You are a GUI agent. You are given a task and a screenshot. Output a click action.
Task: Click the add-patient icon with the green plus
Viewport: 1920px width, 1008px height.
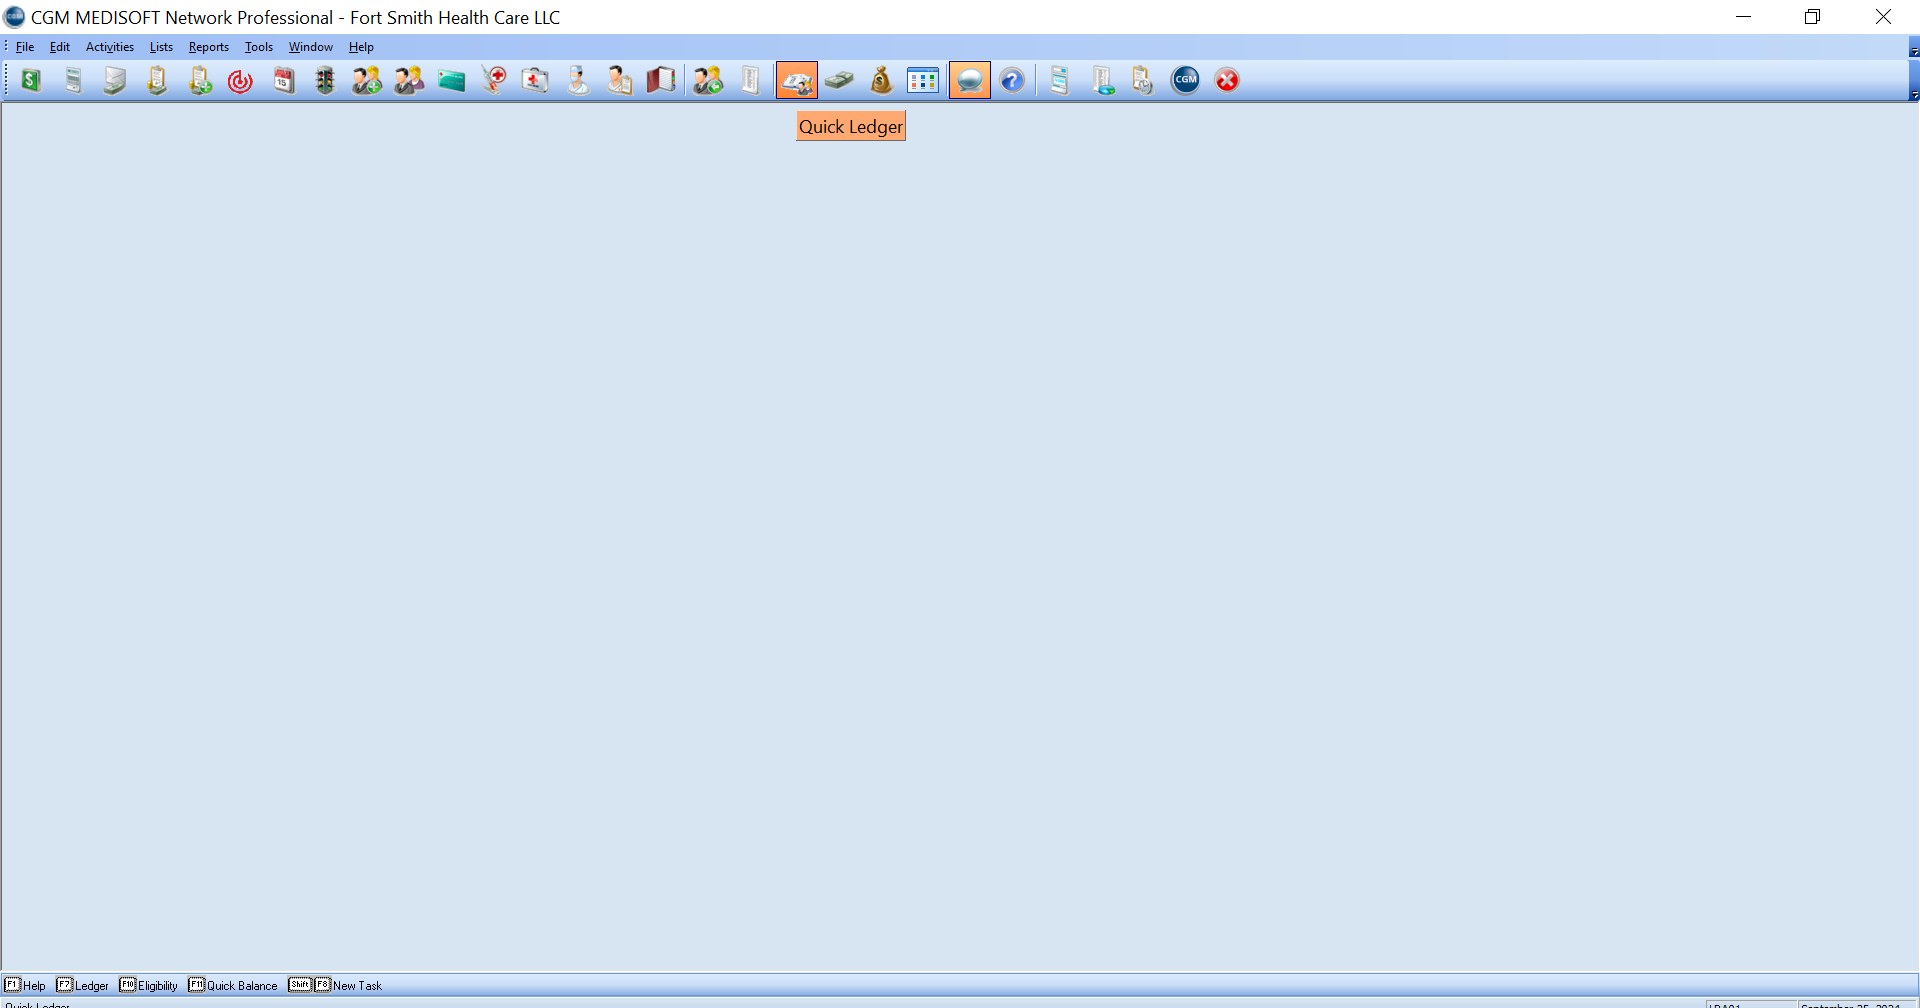click(x=367, y=80)
